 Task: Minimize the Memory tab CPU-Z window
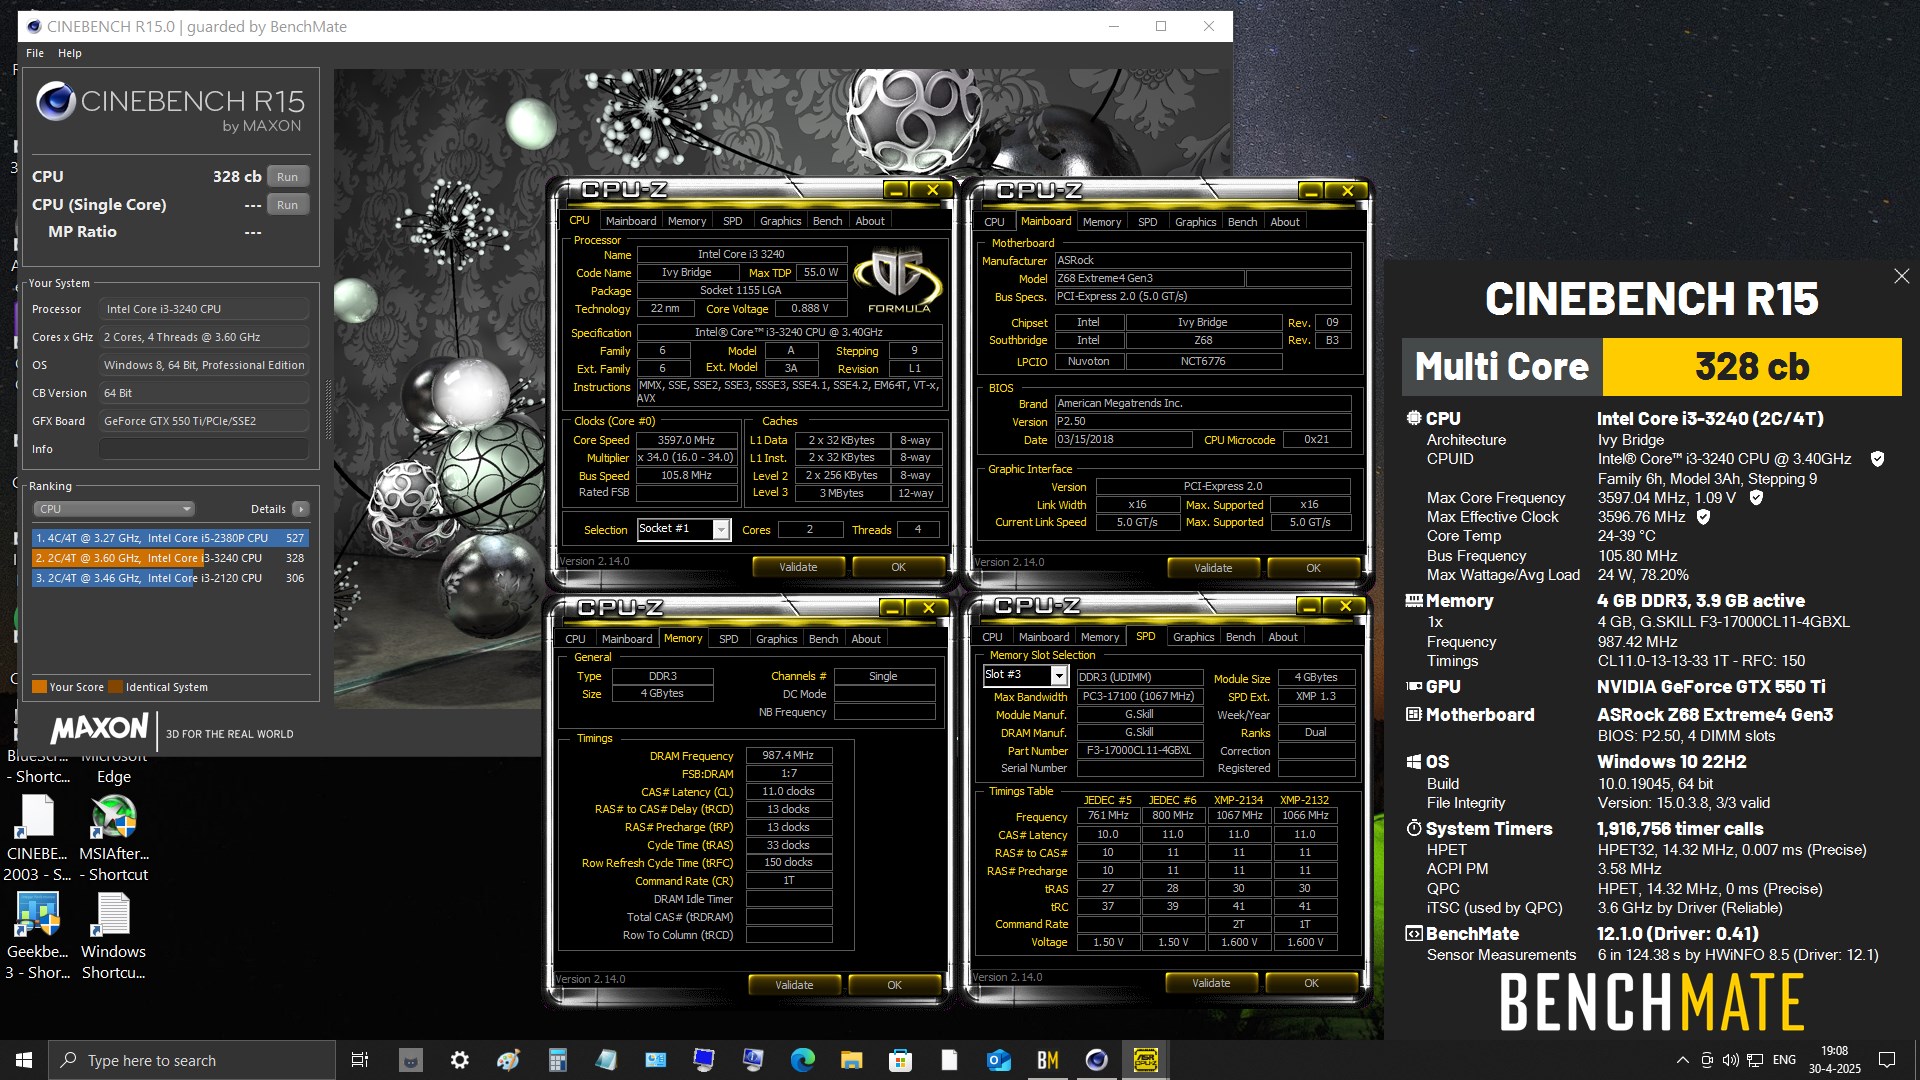(892, 608)
